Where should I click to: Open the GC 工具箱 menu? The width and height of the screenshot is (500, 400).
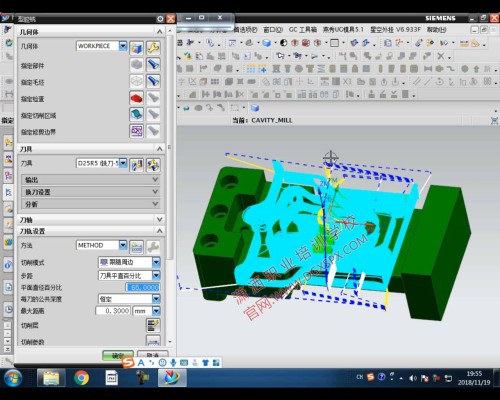point(303,30)
